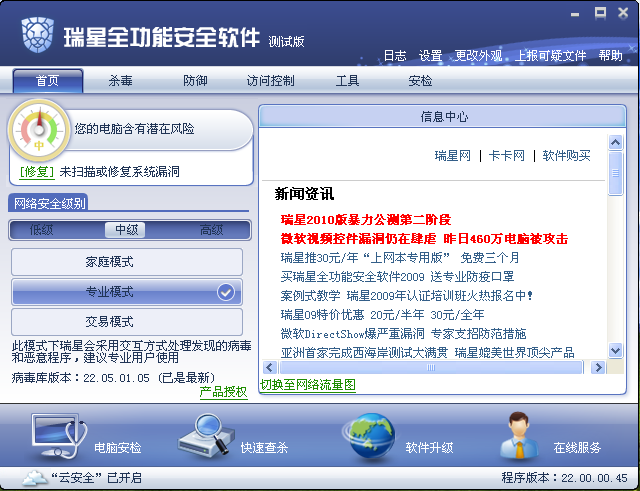Viewport: 640px width, 491px height.
Task: Choose 专业模式 mode
Action: click(x=127, y=292)
